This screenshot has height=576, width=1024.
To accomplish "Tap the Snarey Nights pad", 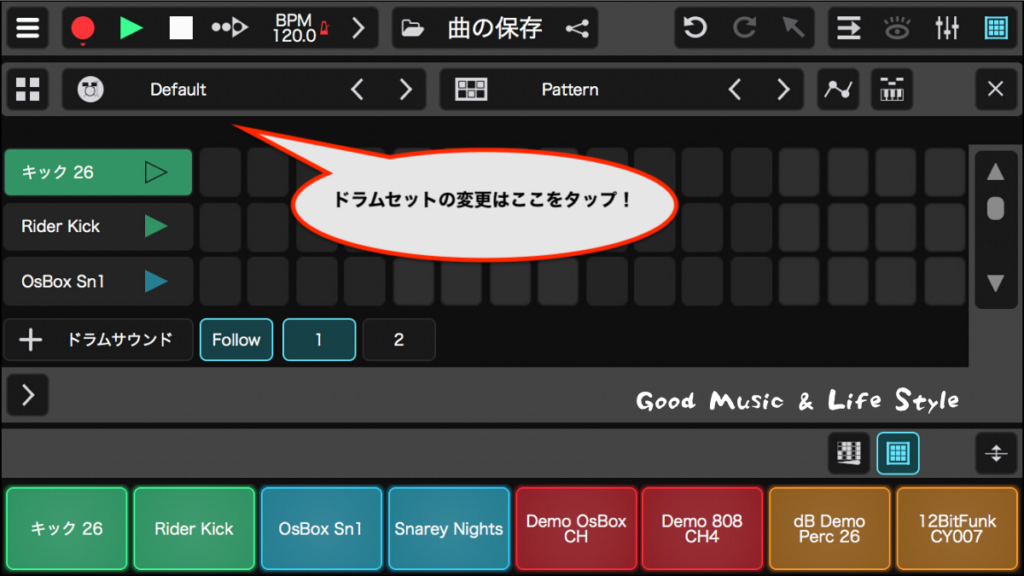I will tap(449, 528).
